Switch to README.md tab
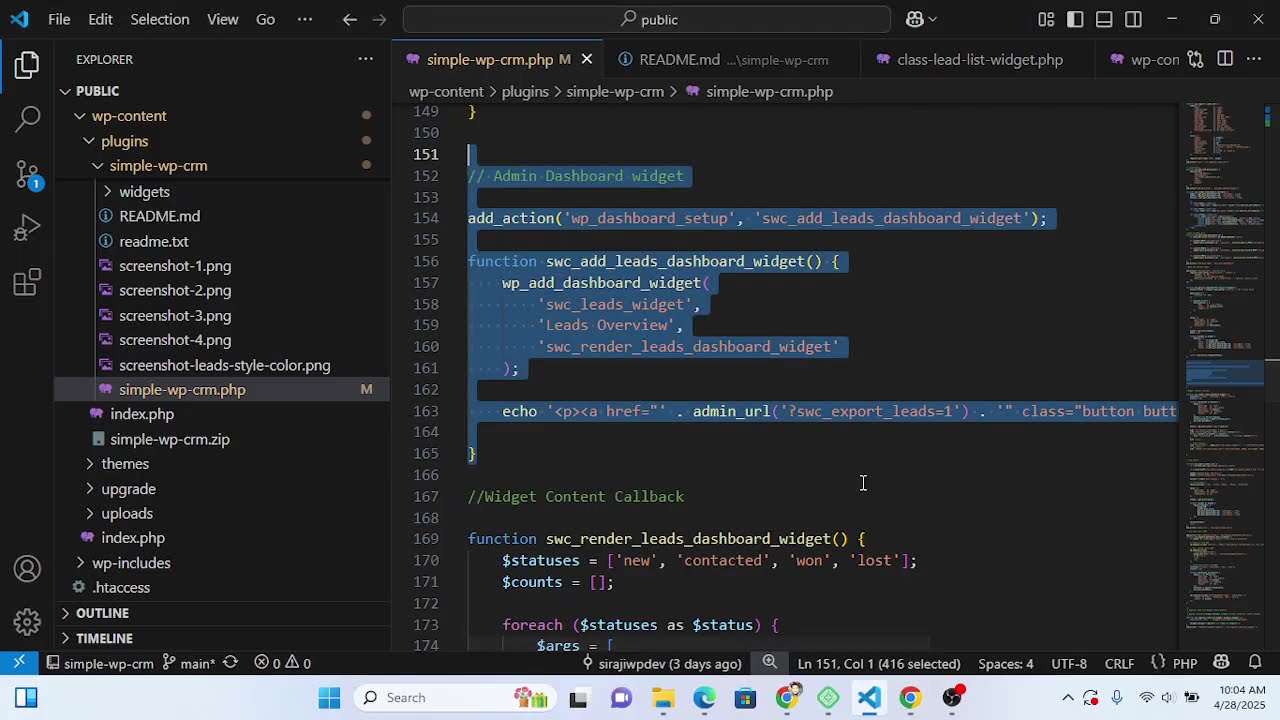Image resolution: width=1280 pixels, height=720 pixels. (732, 60)
